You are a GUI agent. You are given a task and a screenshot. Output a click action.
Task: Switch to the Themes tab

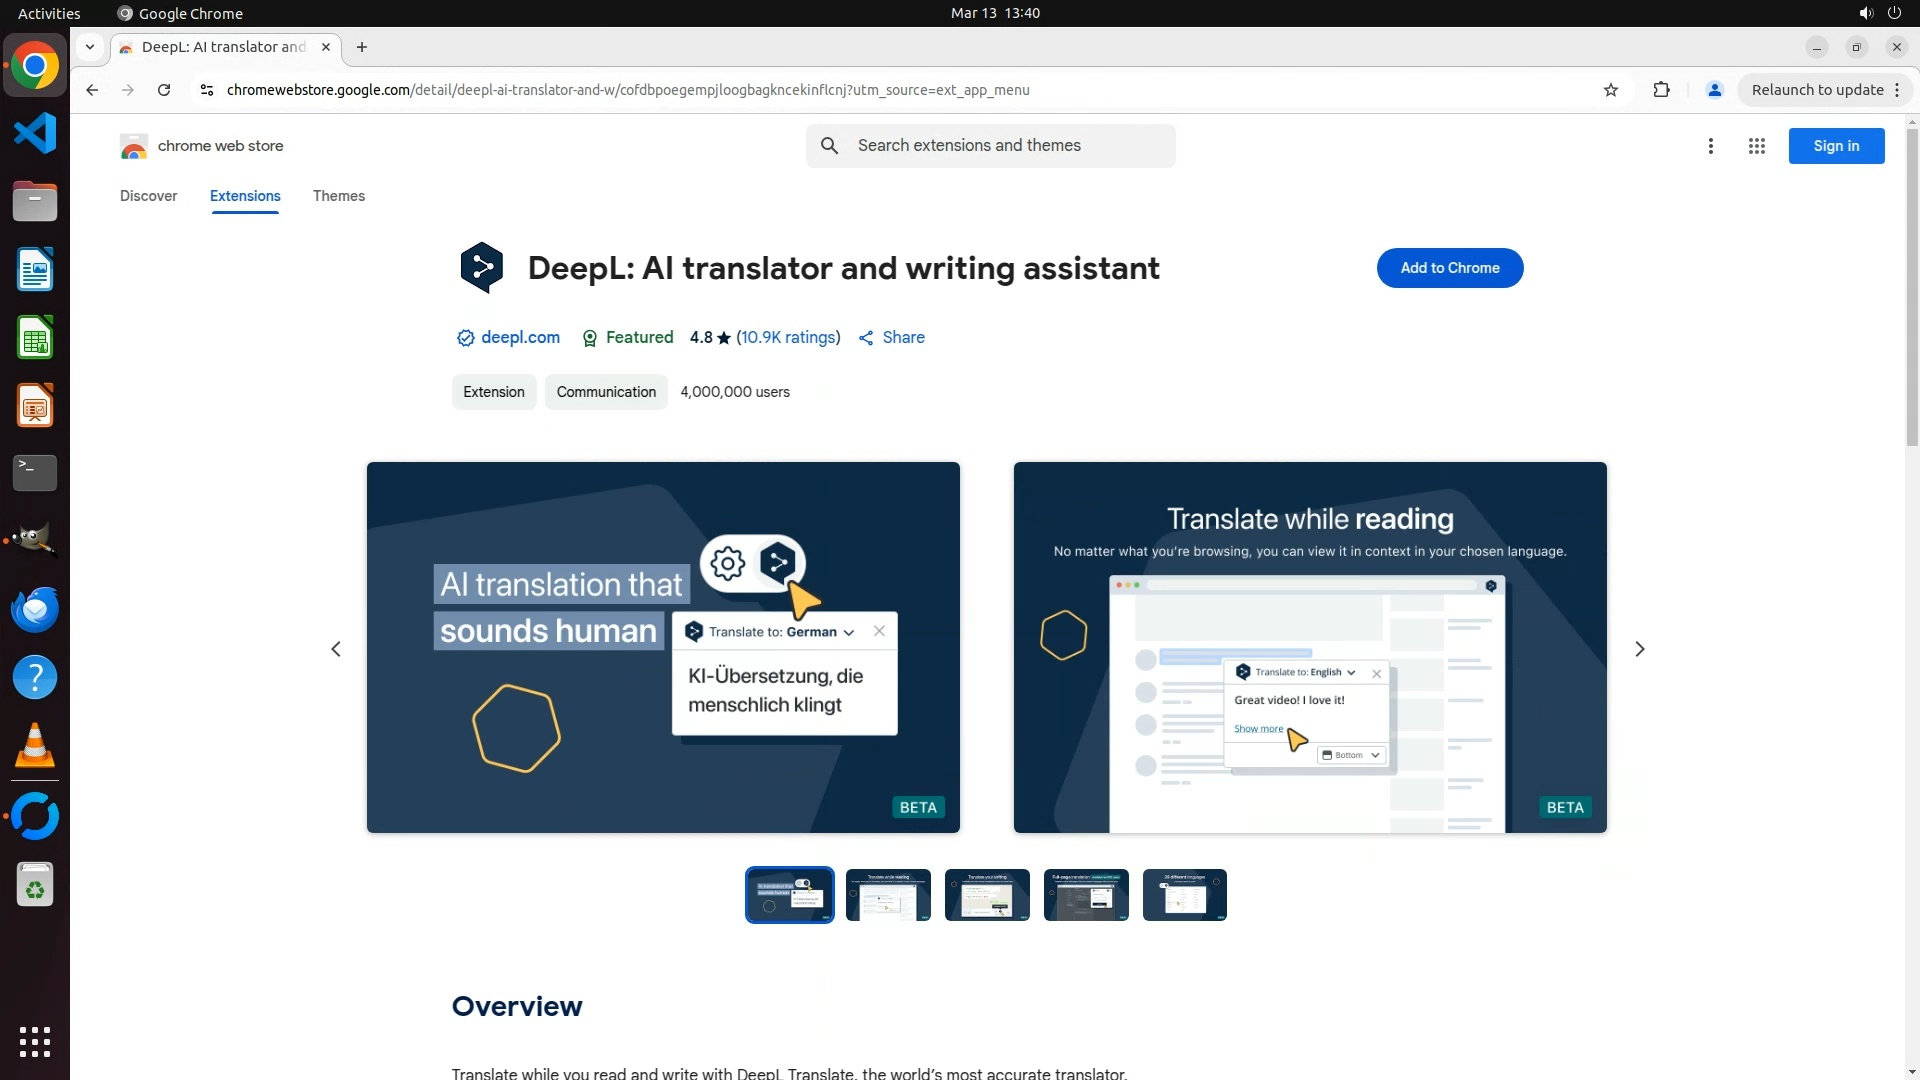point(338,196)
